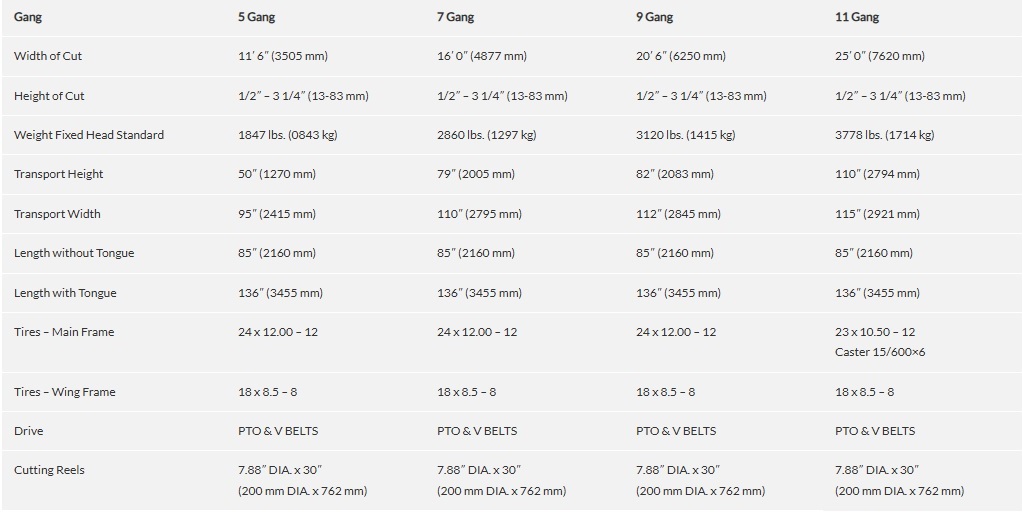Click the Height of Cut row label
This screenshot has width=1022, height=517.
[x=49, y=96]
